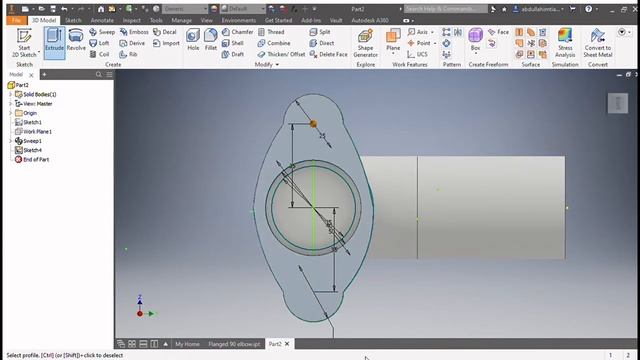Close the Model browser panel
The image size is (640, 360).
31,75
